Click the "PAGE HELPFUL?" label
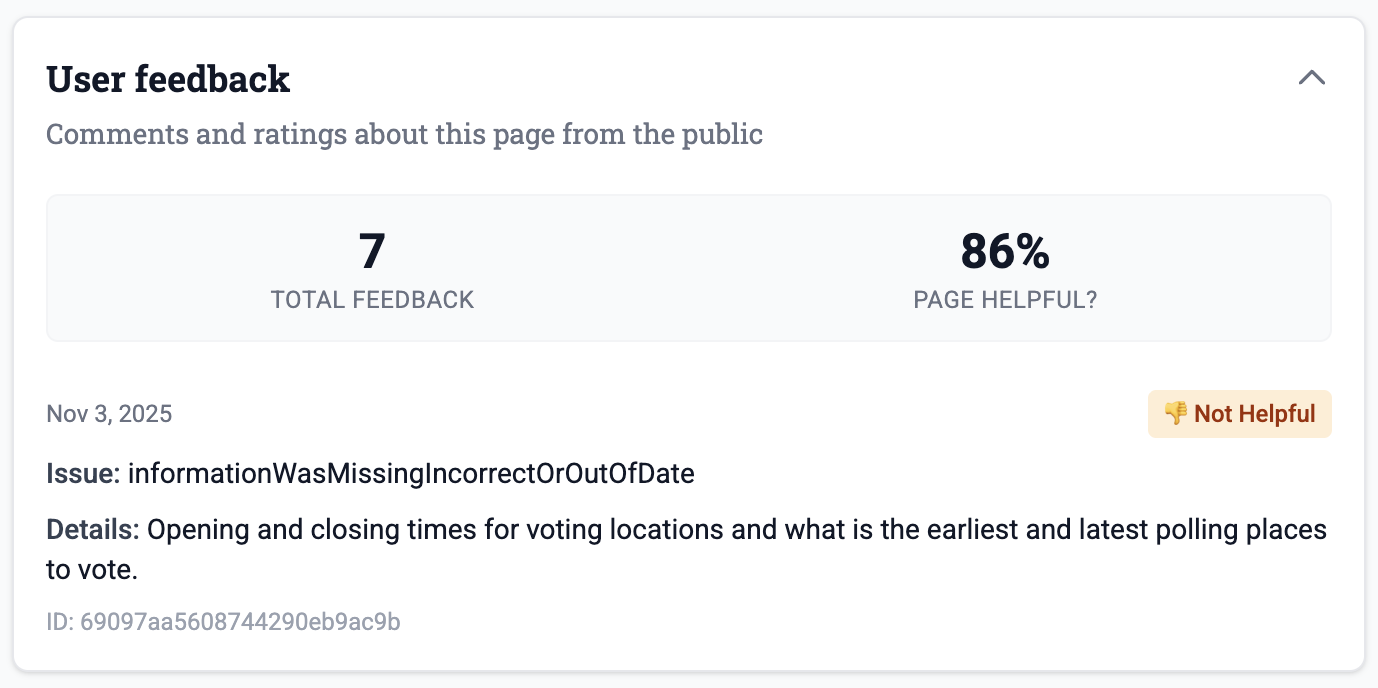This screenshot has width=1378, height=688. coord(1005,300)
